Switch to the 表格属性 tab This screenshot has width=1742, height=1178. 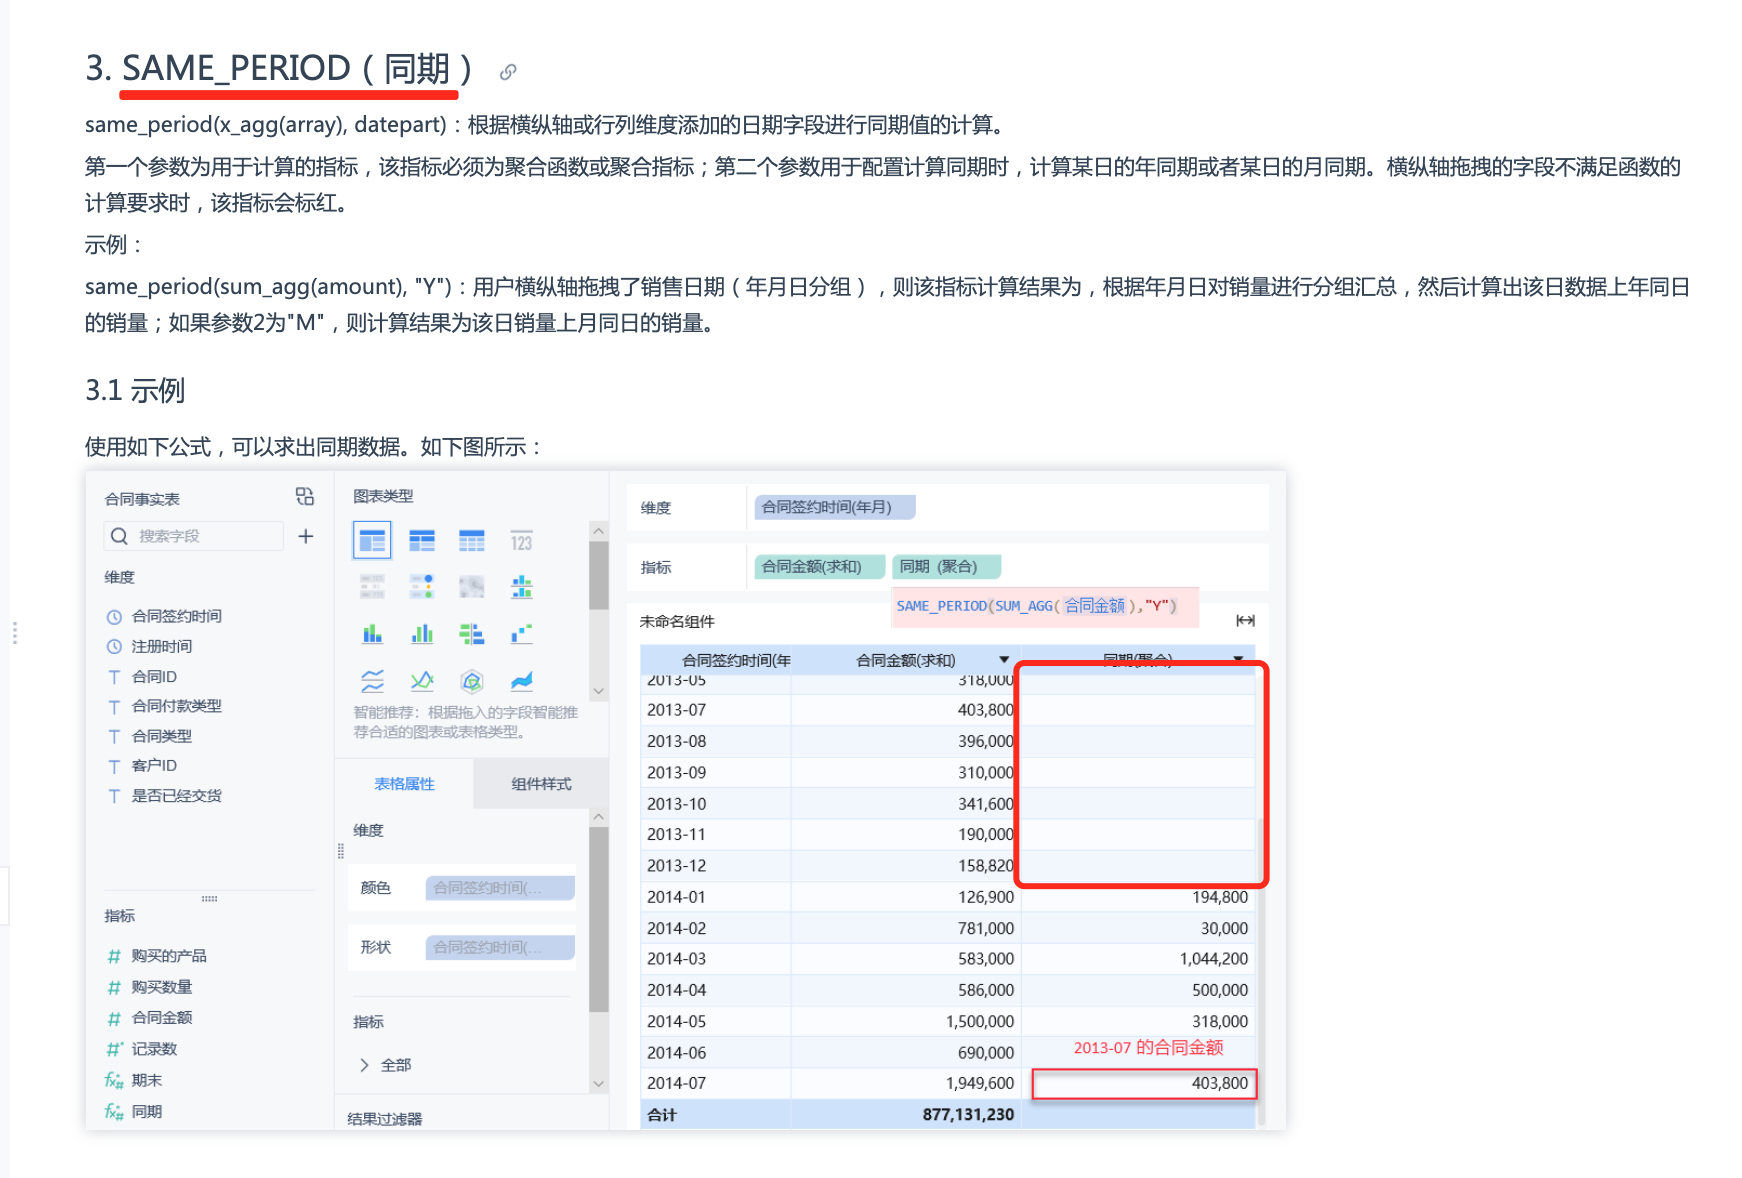coord(404,784)
